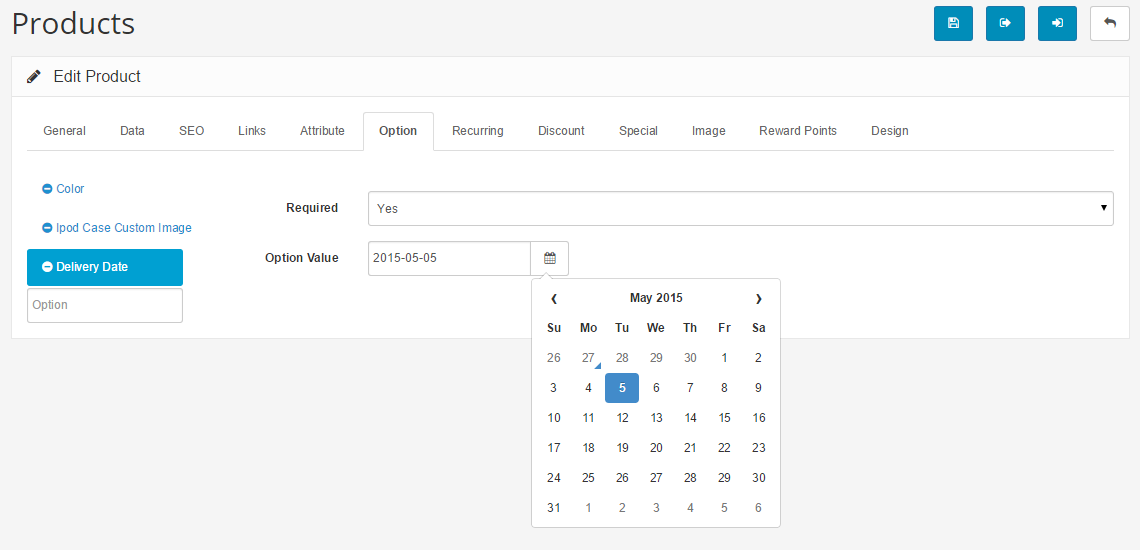
Task: Go to next month in calendar
Action: point(758,298)
